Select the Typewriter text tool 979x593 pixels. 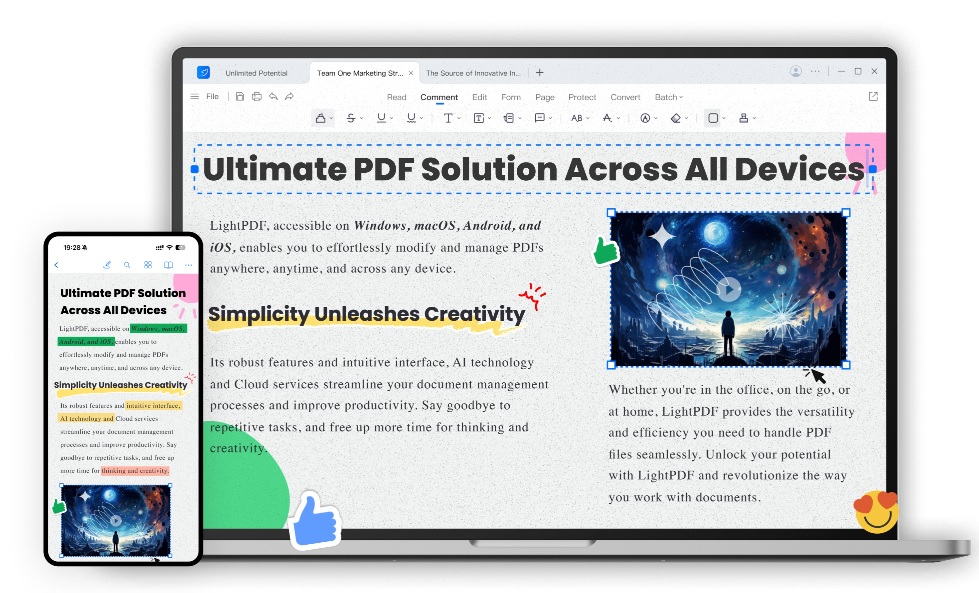pyautogui.click(x=448, y=118)
